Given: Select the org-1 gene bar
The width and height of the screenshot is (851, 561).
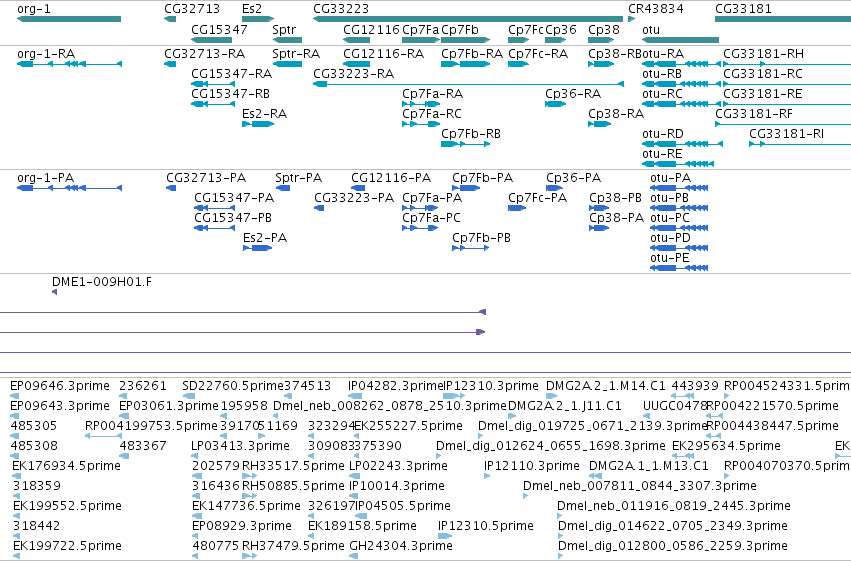Looking at the screenshot, I should [69, 19].
